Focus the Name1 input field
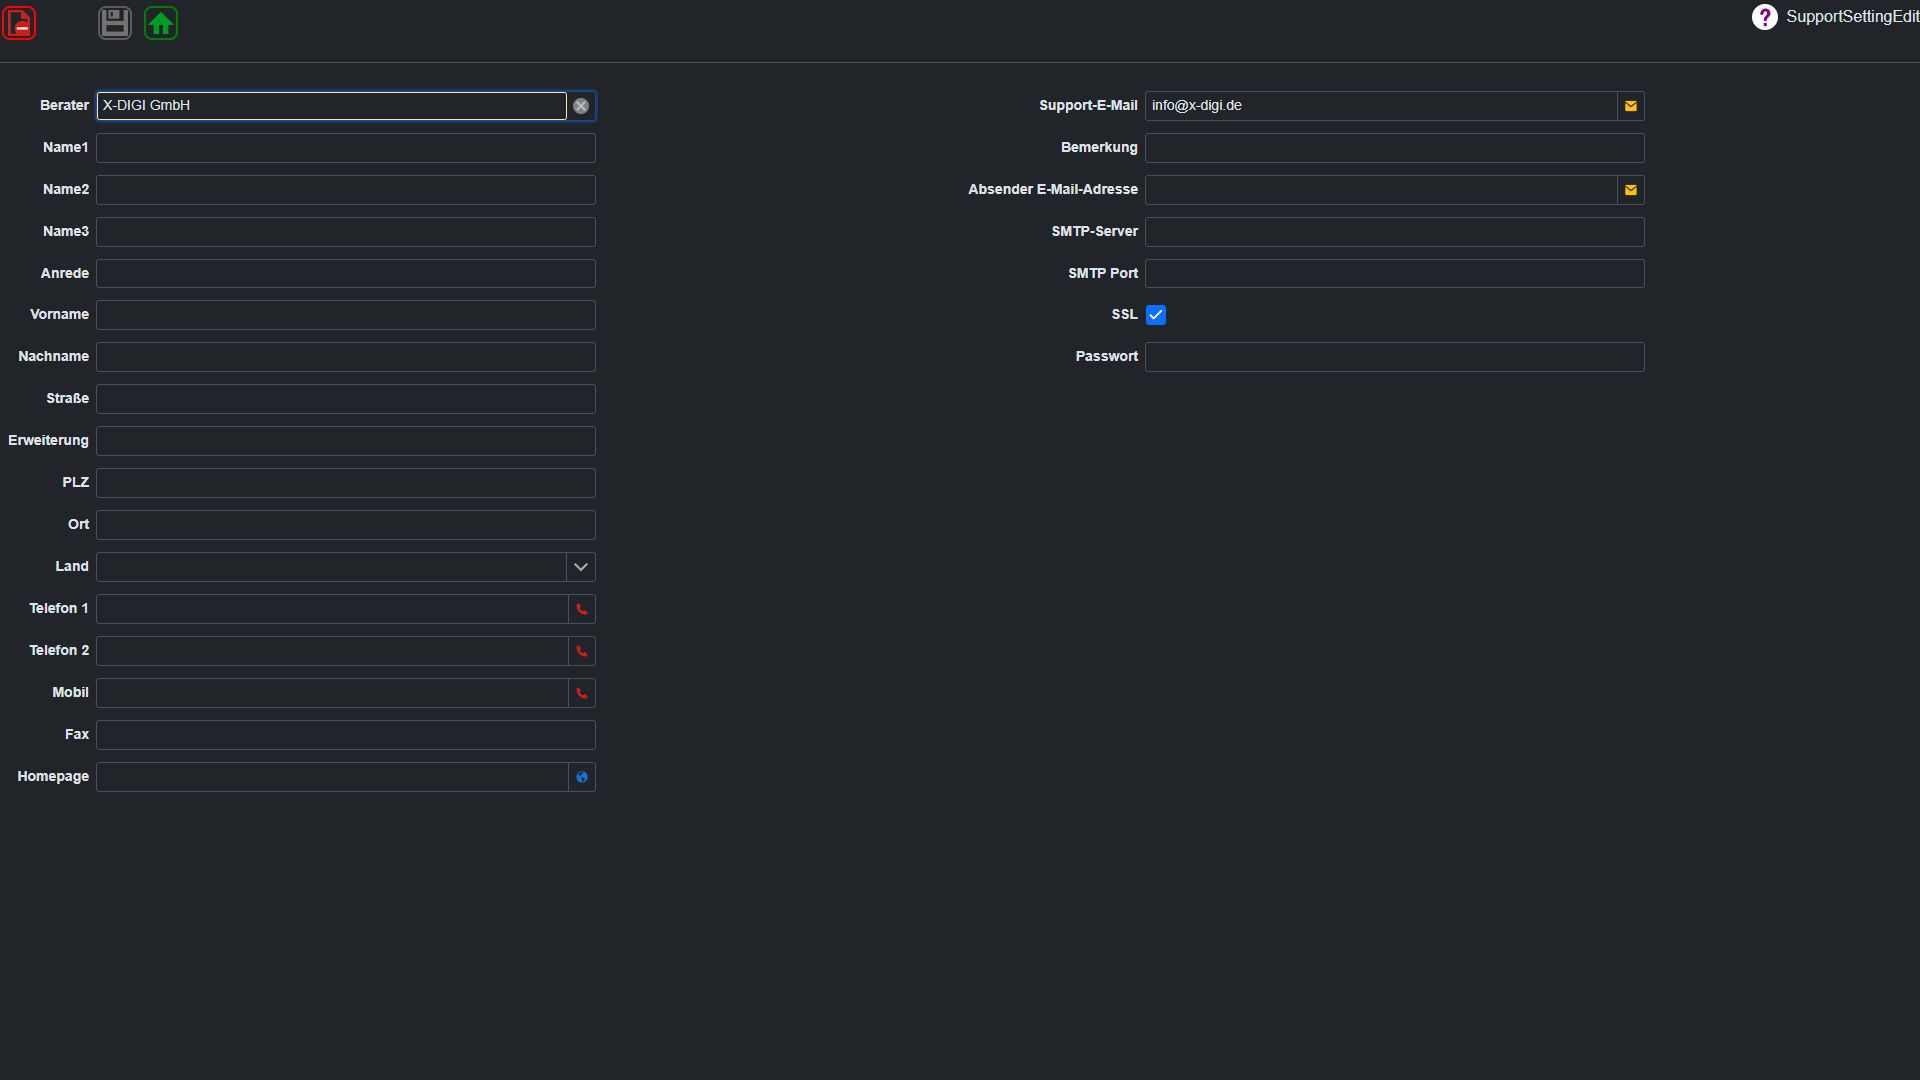The width and height of the screenshot is (1920, 1080). coord(346,148)
